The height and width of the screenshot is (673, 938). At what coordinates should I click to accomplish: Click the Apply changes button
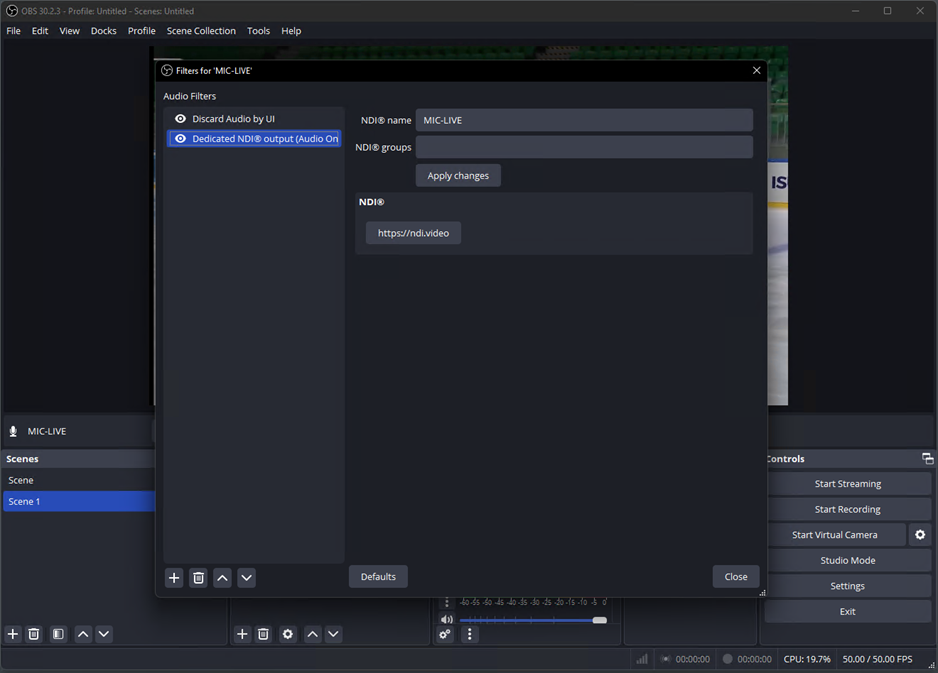point(458,176)
